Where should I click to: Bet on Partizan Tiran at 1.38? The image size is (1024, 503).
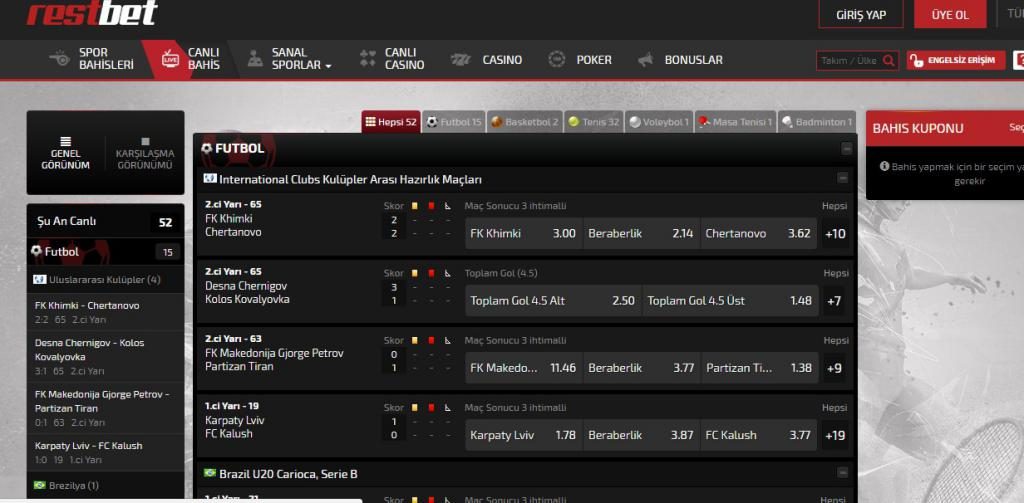759,368
